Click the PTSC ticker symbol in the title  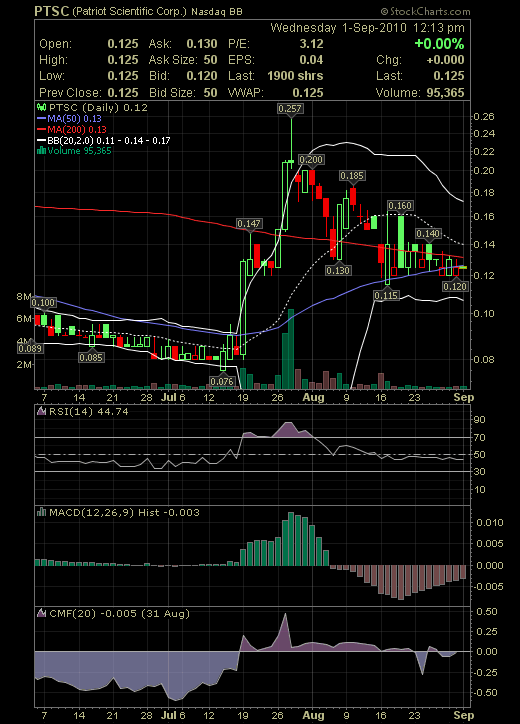52,11
